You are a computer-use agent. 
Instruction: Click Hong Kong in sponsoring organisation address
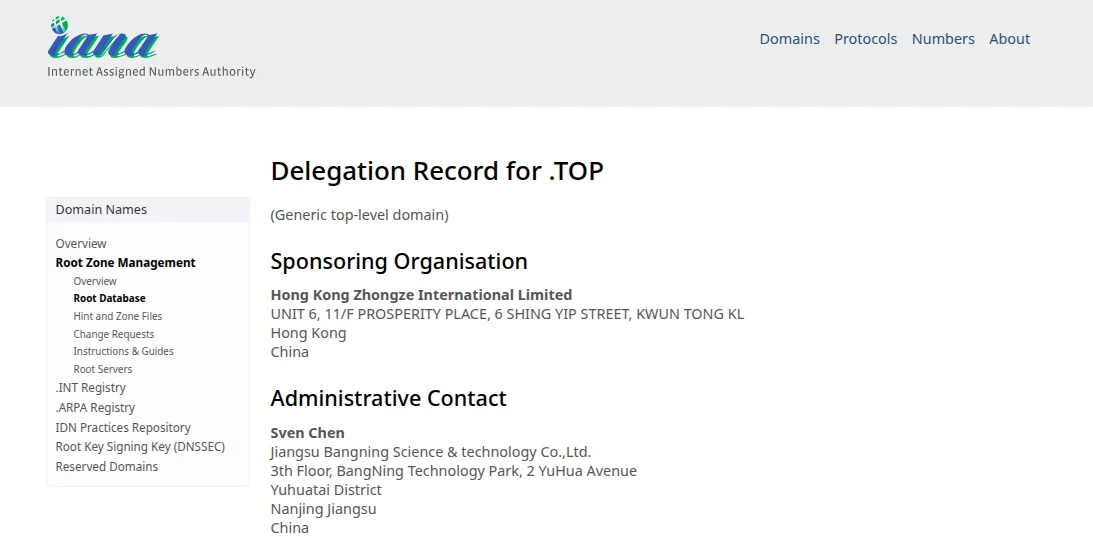click(308, 333)
